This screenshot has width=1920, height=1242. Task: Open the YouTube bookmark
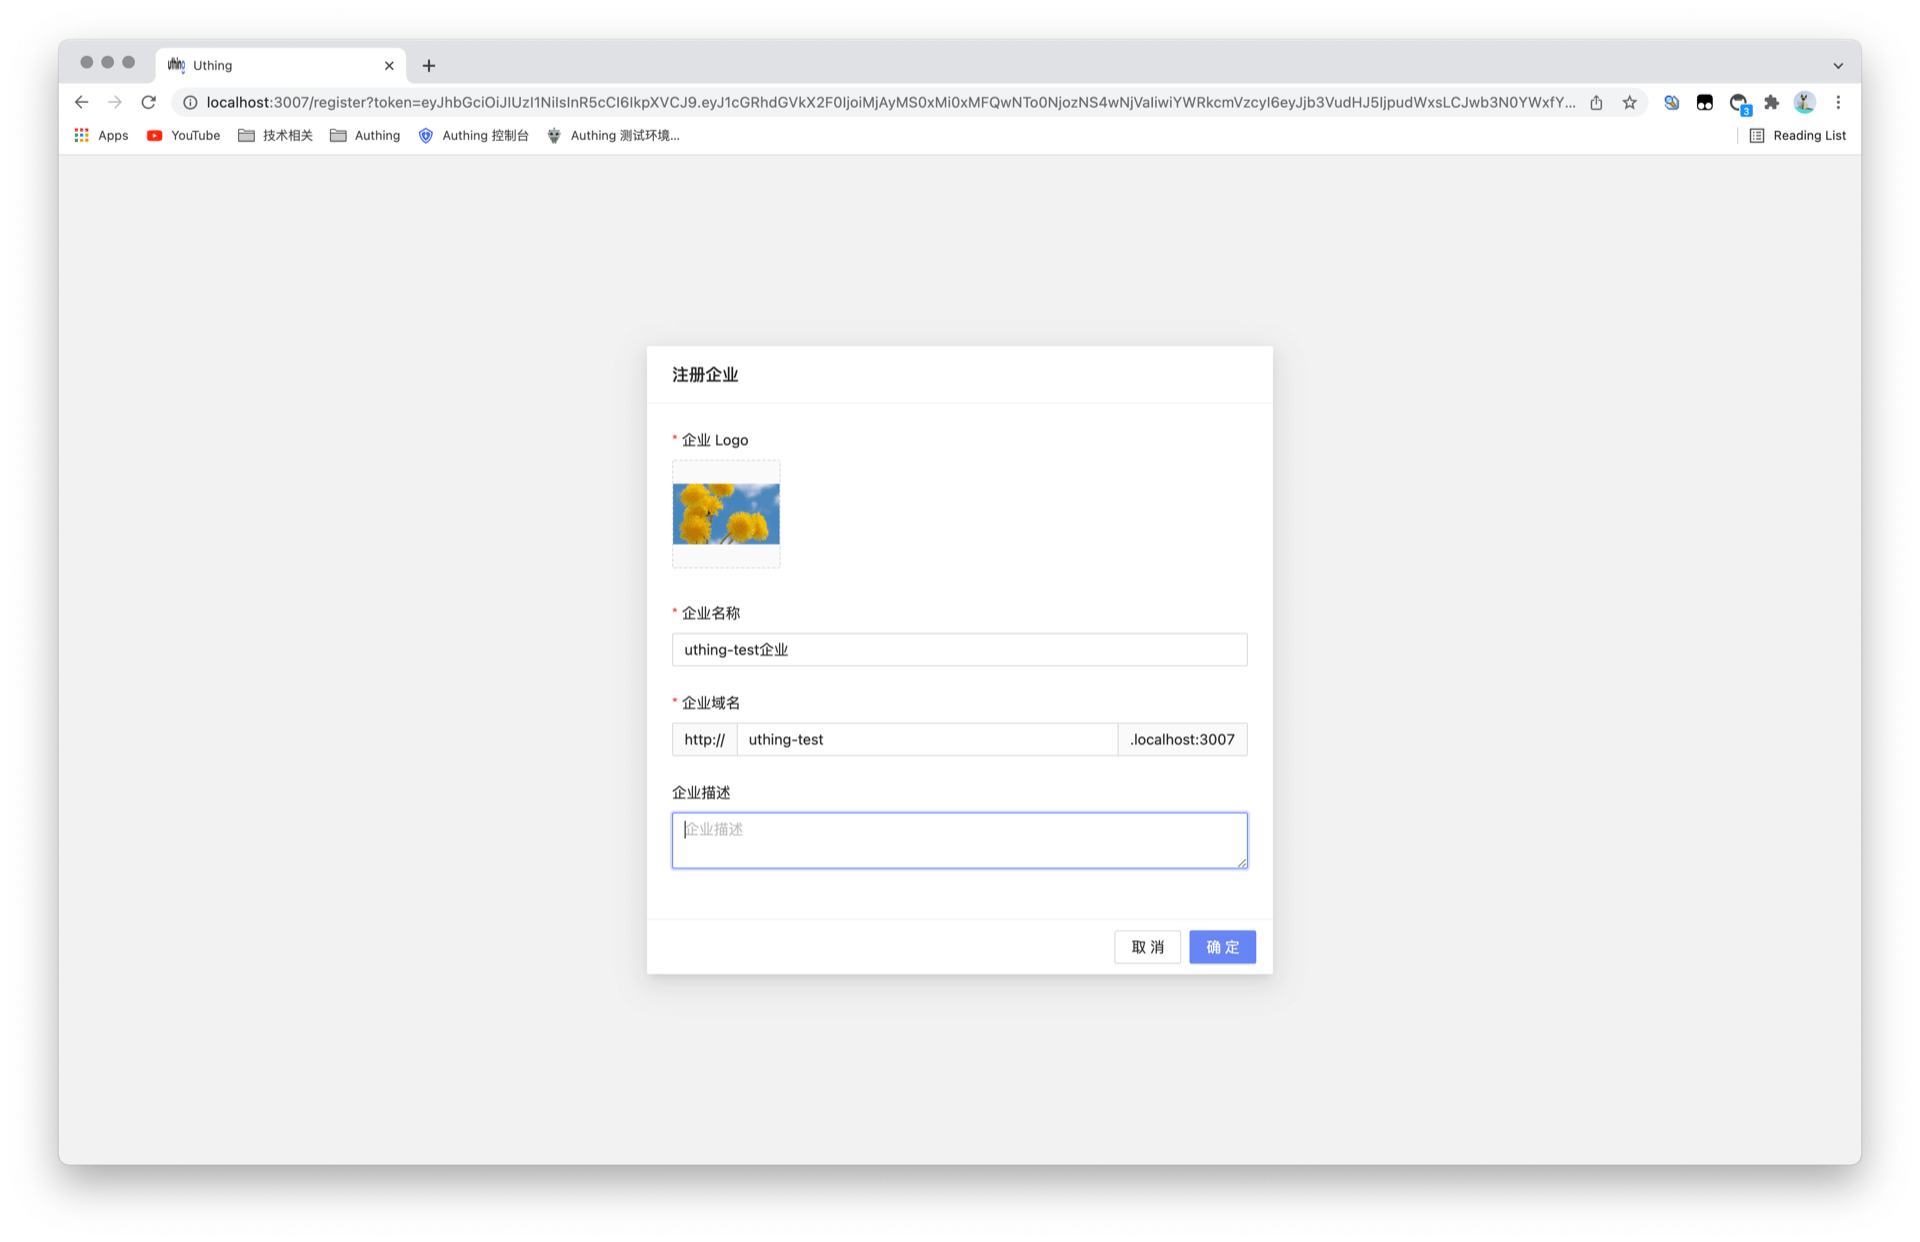[184, 135]
